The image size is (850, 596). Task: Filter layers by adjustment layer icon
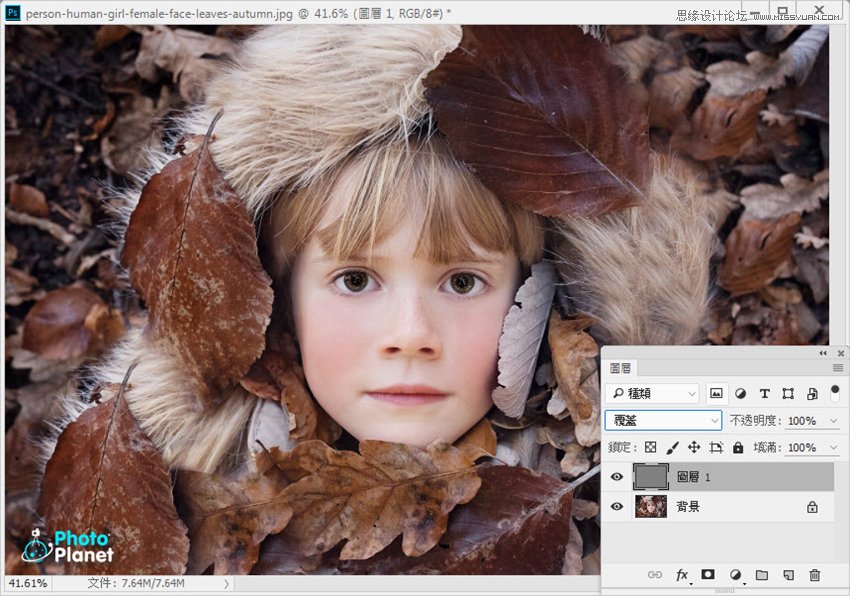point(740,394)
